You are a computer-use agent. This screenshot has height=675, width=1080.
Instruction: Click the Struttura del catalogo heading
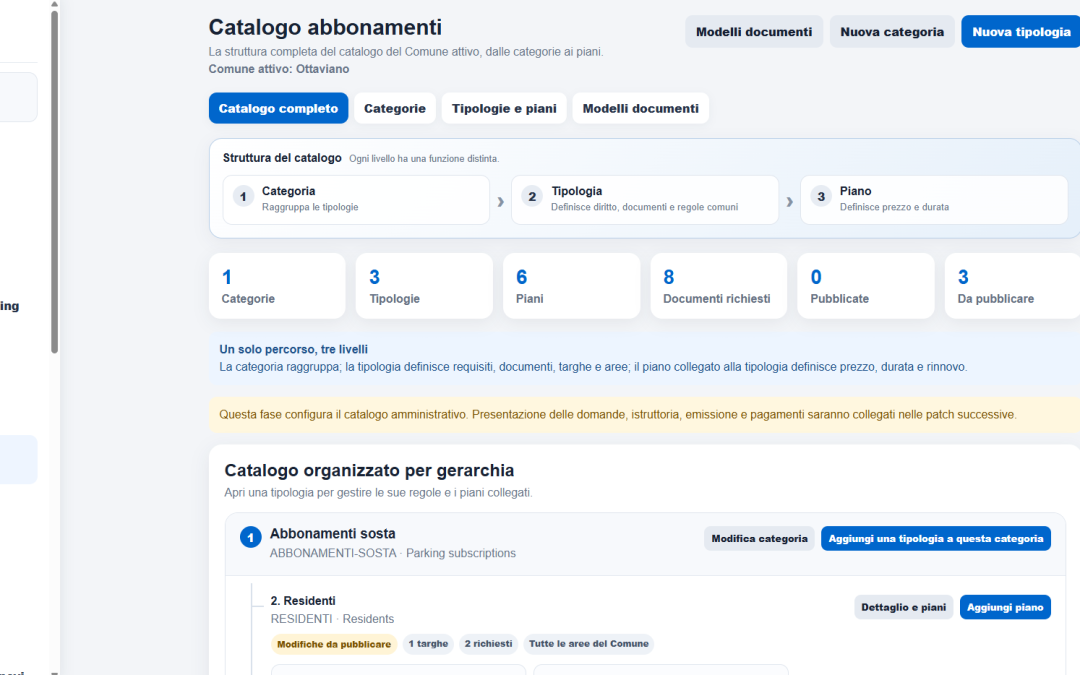[282, 158]
